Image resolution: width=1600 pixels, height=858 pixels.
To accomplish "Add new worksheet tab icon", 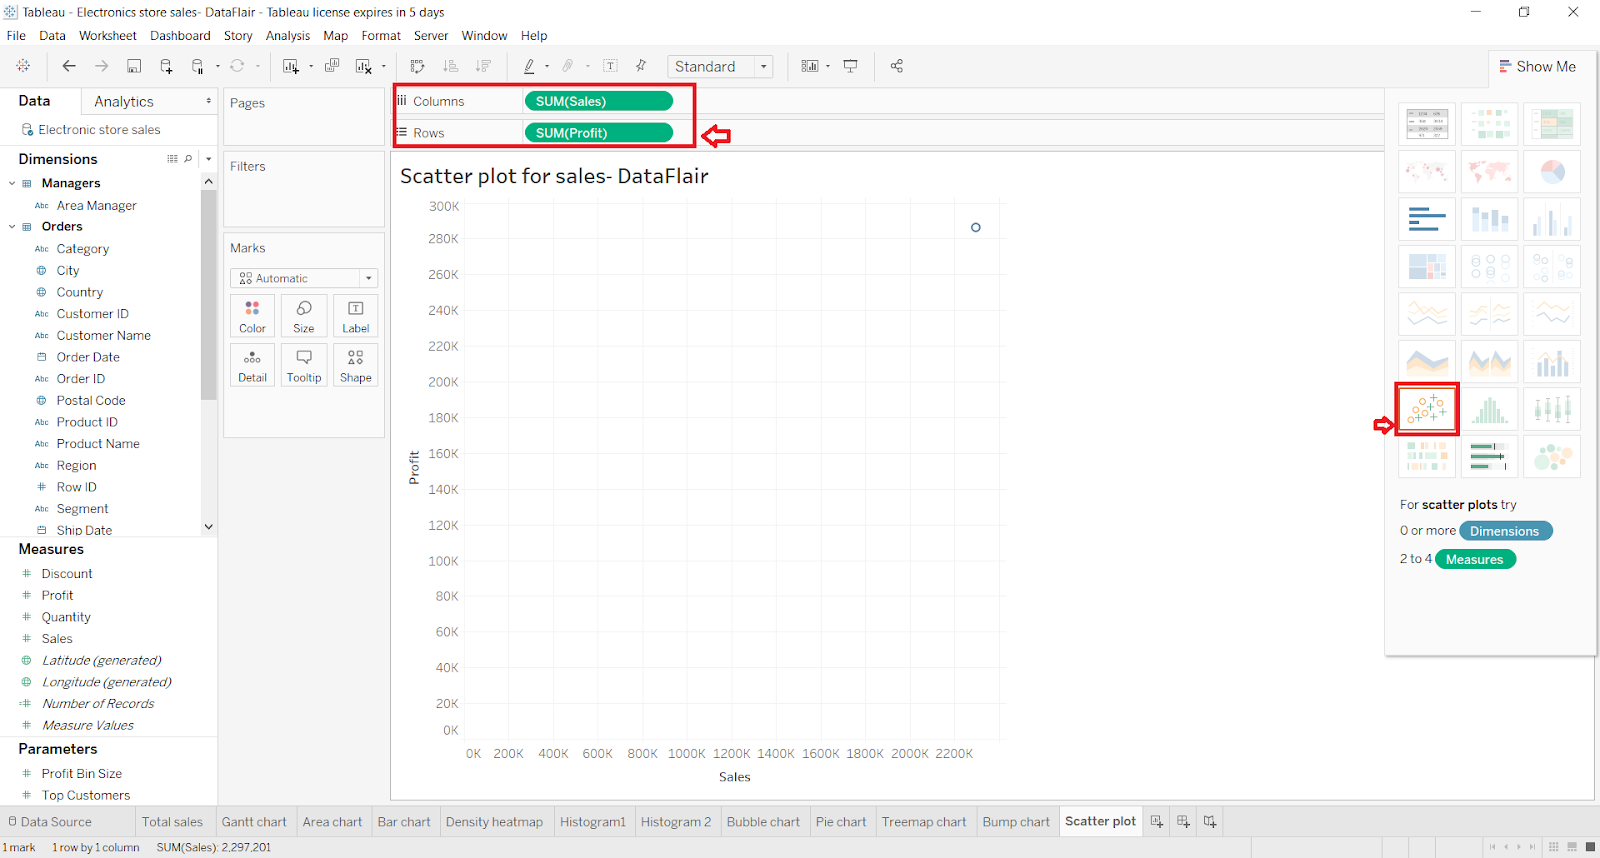I will [x=1157, y=821].
